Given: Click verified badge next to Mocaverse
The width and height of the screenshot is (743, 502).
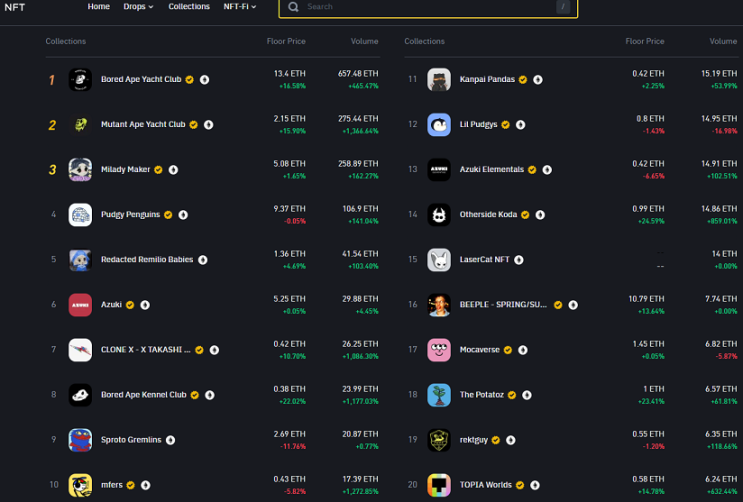Looking at the screenshot, I should 508,350.
